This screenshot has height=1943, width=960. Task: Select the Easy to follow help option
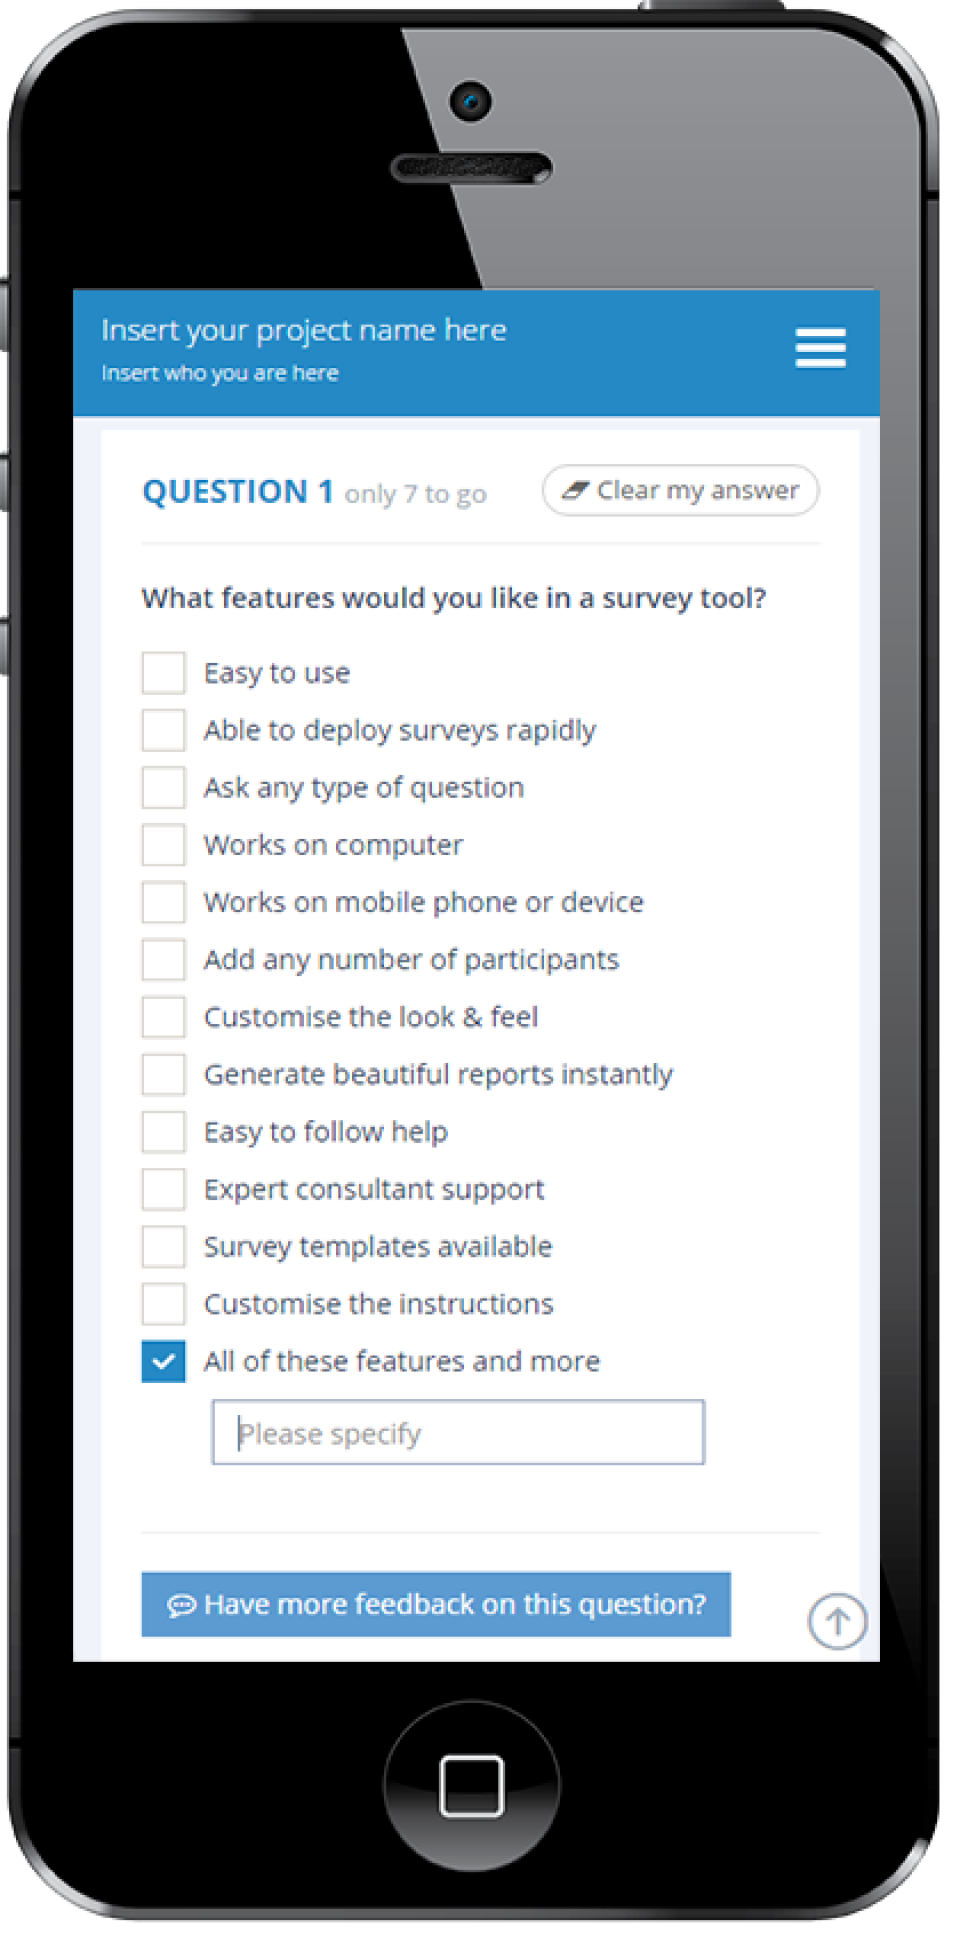[x=163, y=1131]
